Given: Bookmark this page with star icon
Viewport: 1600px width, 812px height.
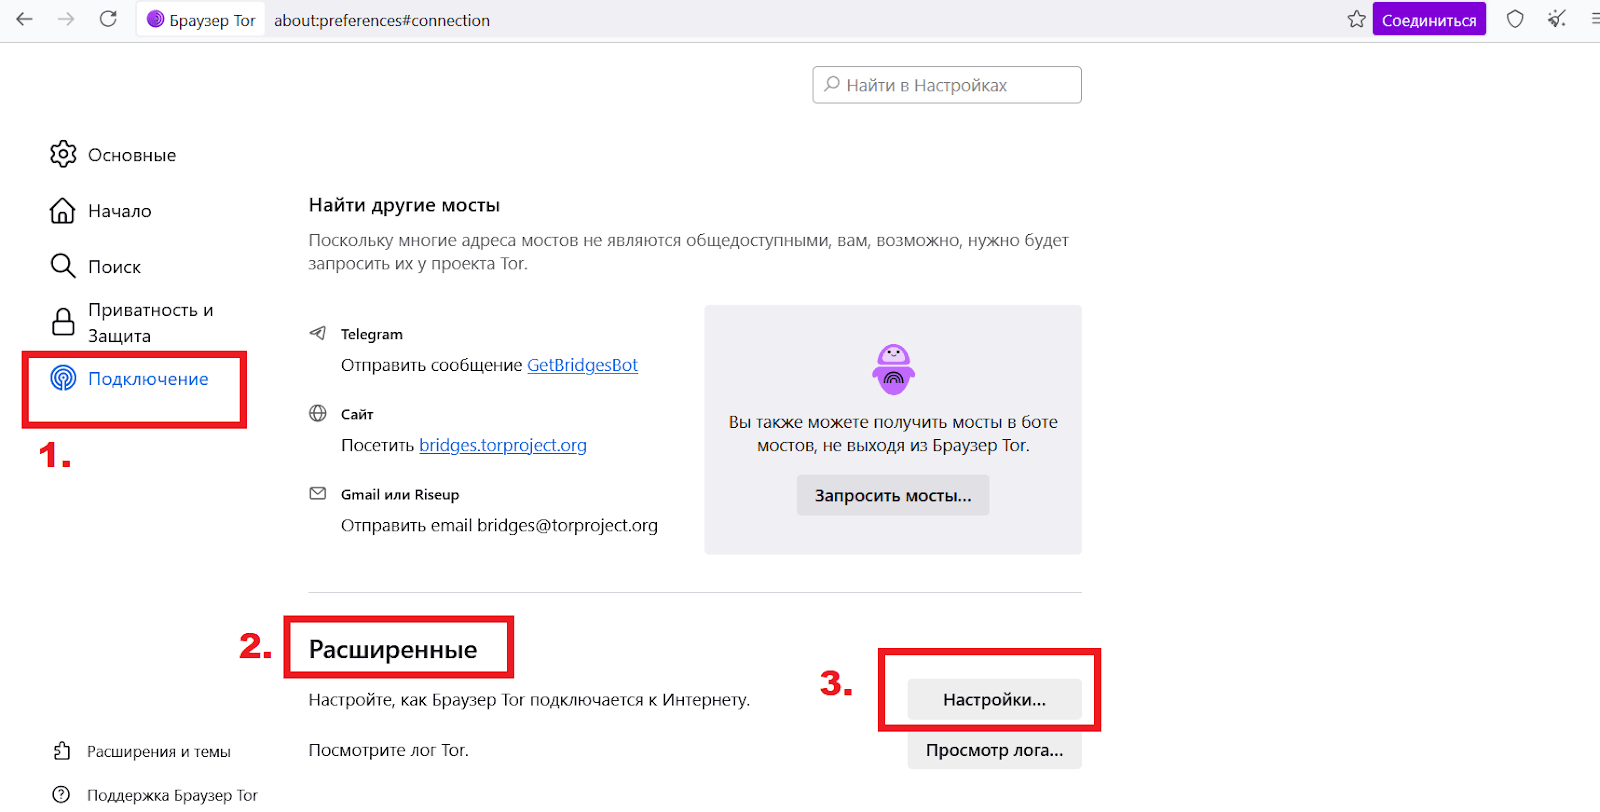Looking at the screenshot, I should 1356,19.
